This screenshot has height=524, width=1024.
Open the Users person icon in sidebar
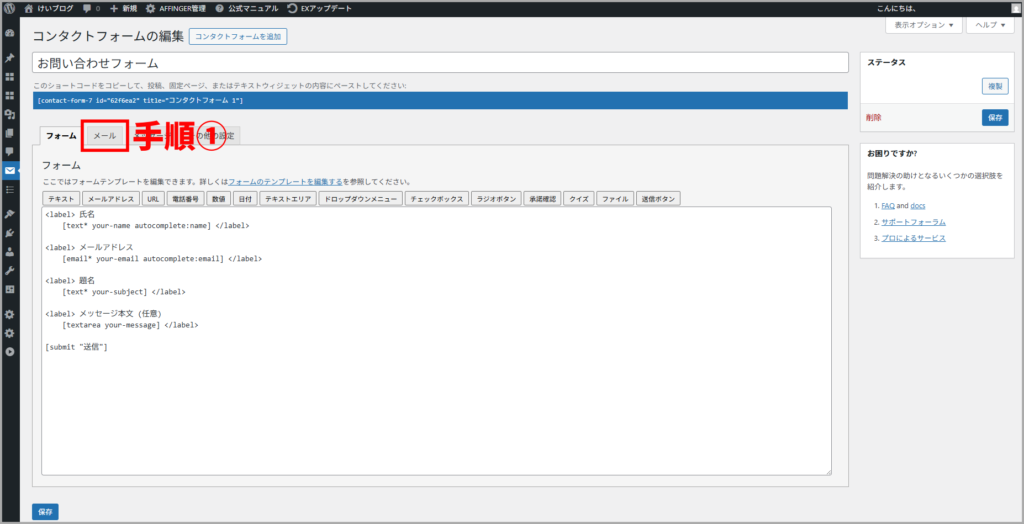[10, 252]
